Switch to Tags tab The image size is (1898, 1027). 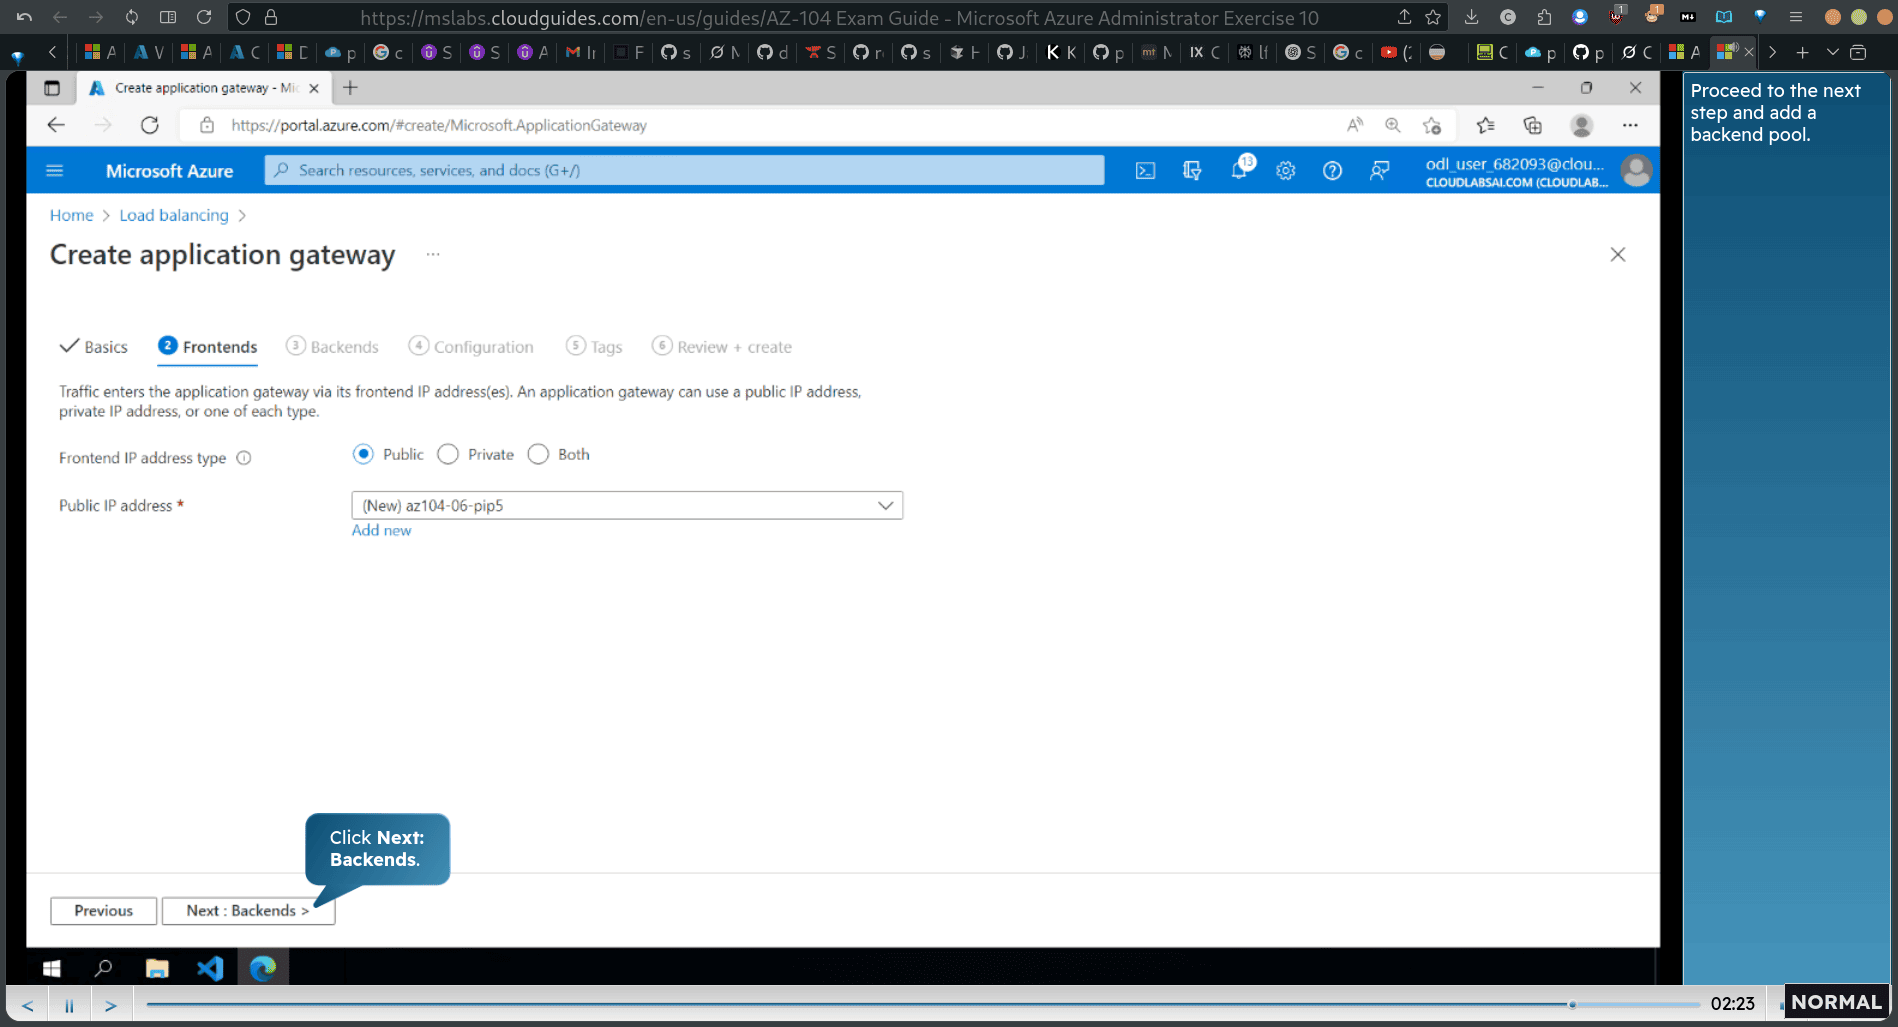[594, 347]
